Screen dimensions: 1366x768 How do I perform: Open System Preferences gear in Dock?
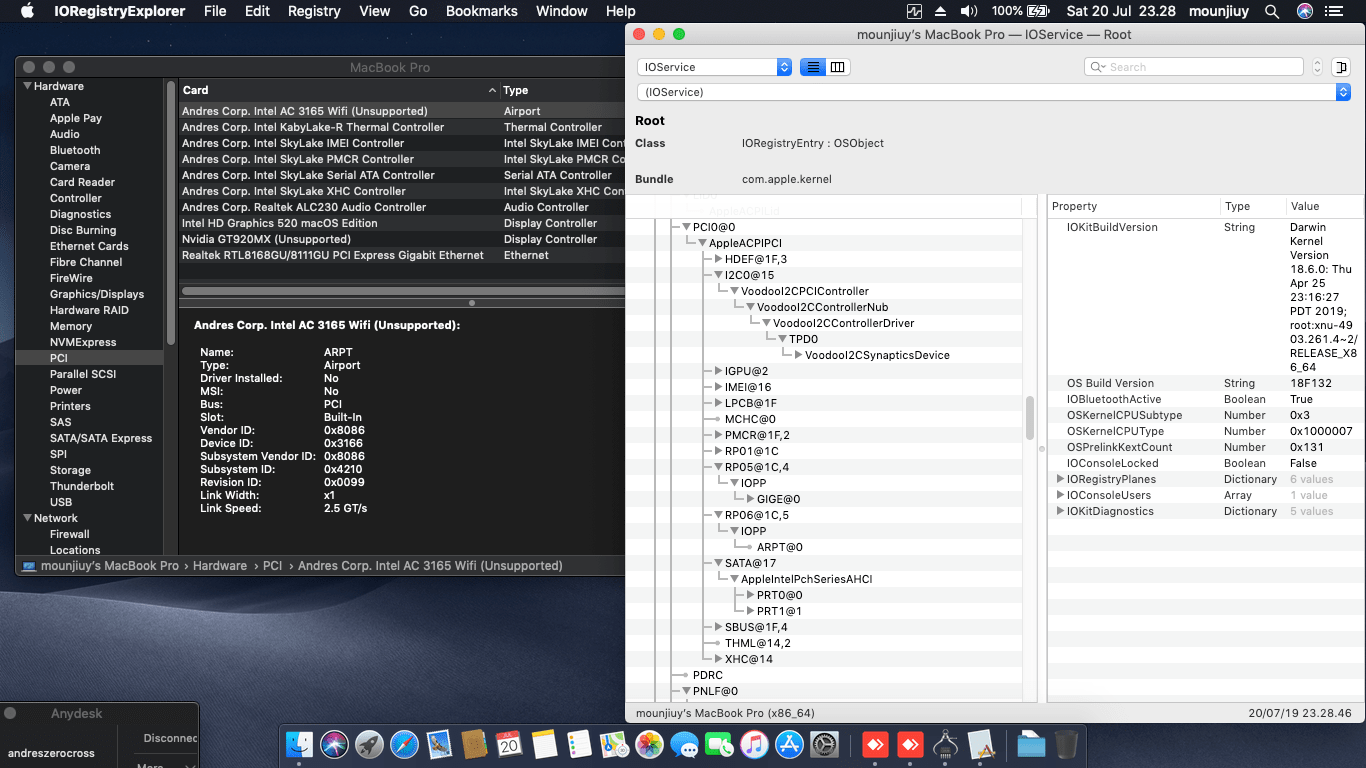824,744
